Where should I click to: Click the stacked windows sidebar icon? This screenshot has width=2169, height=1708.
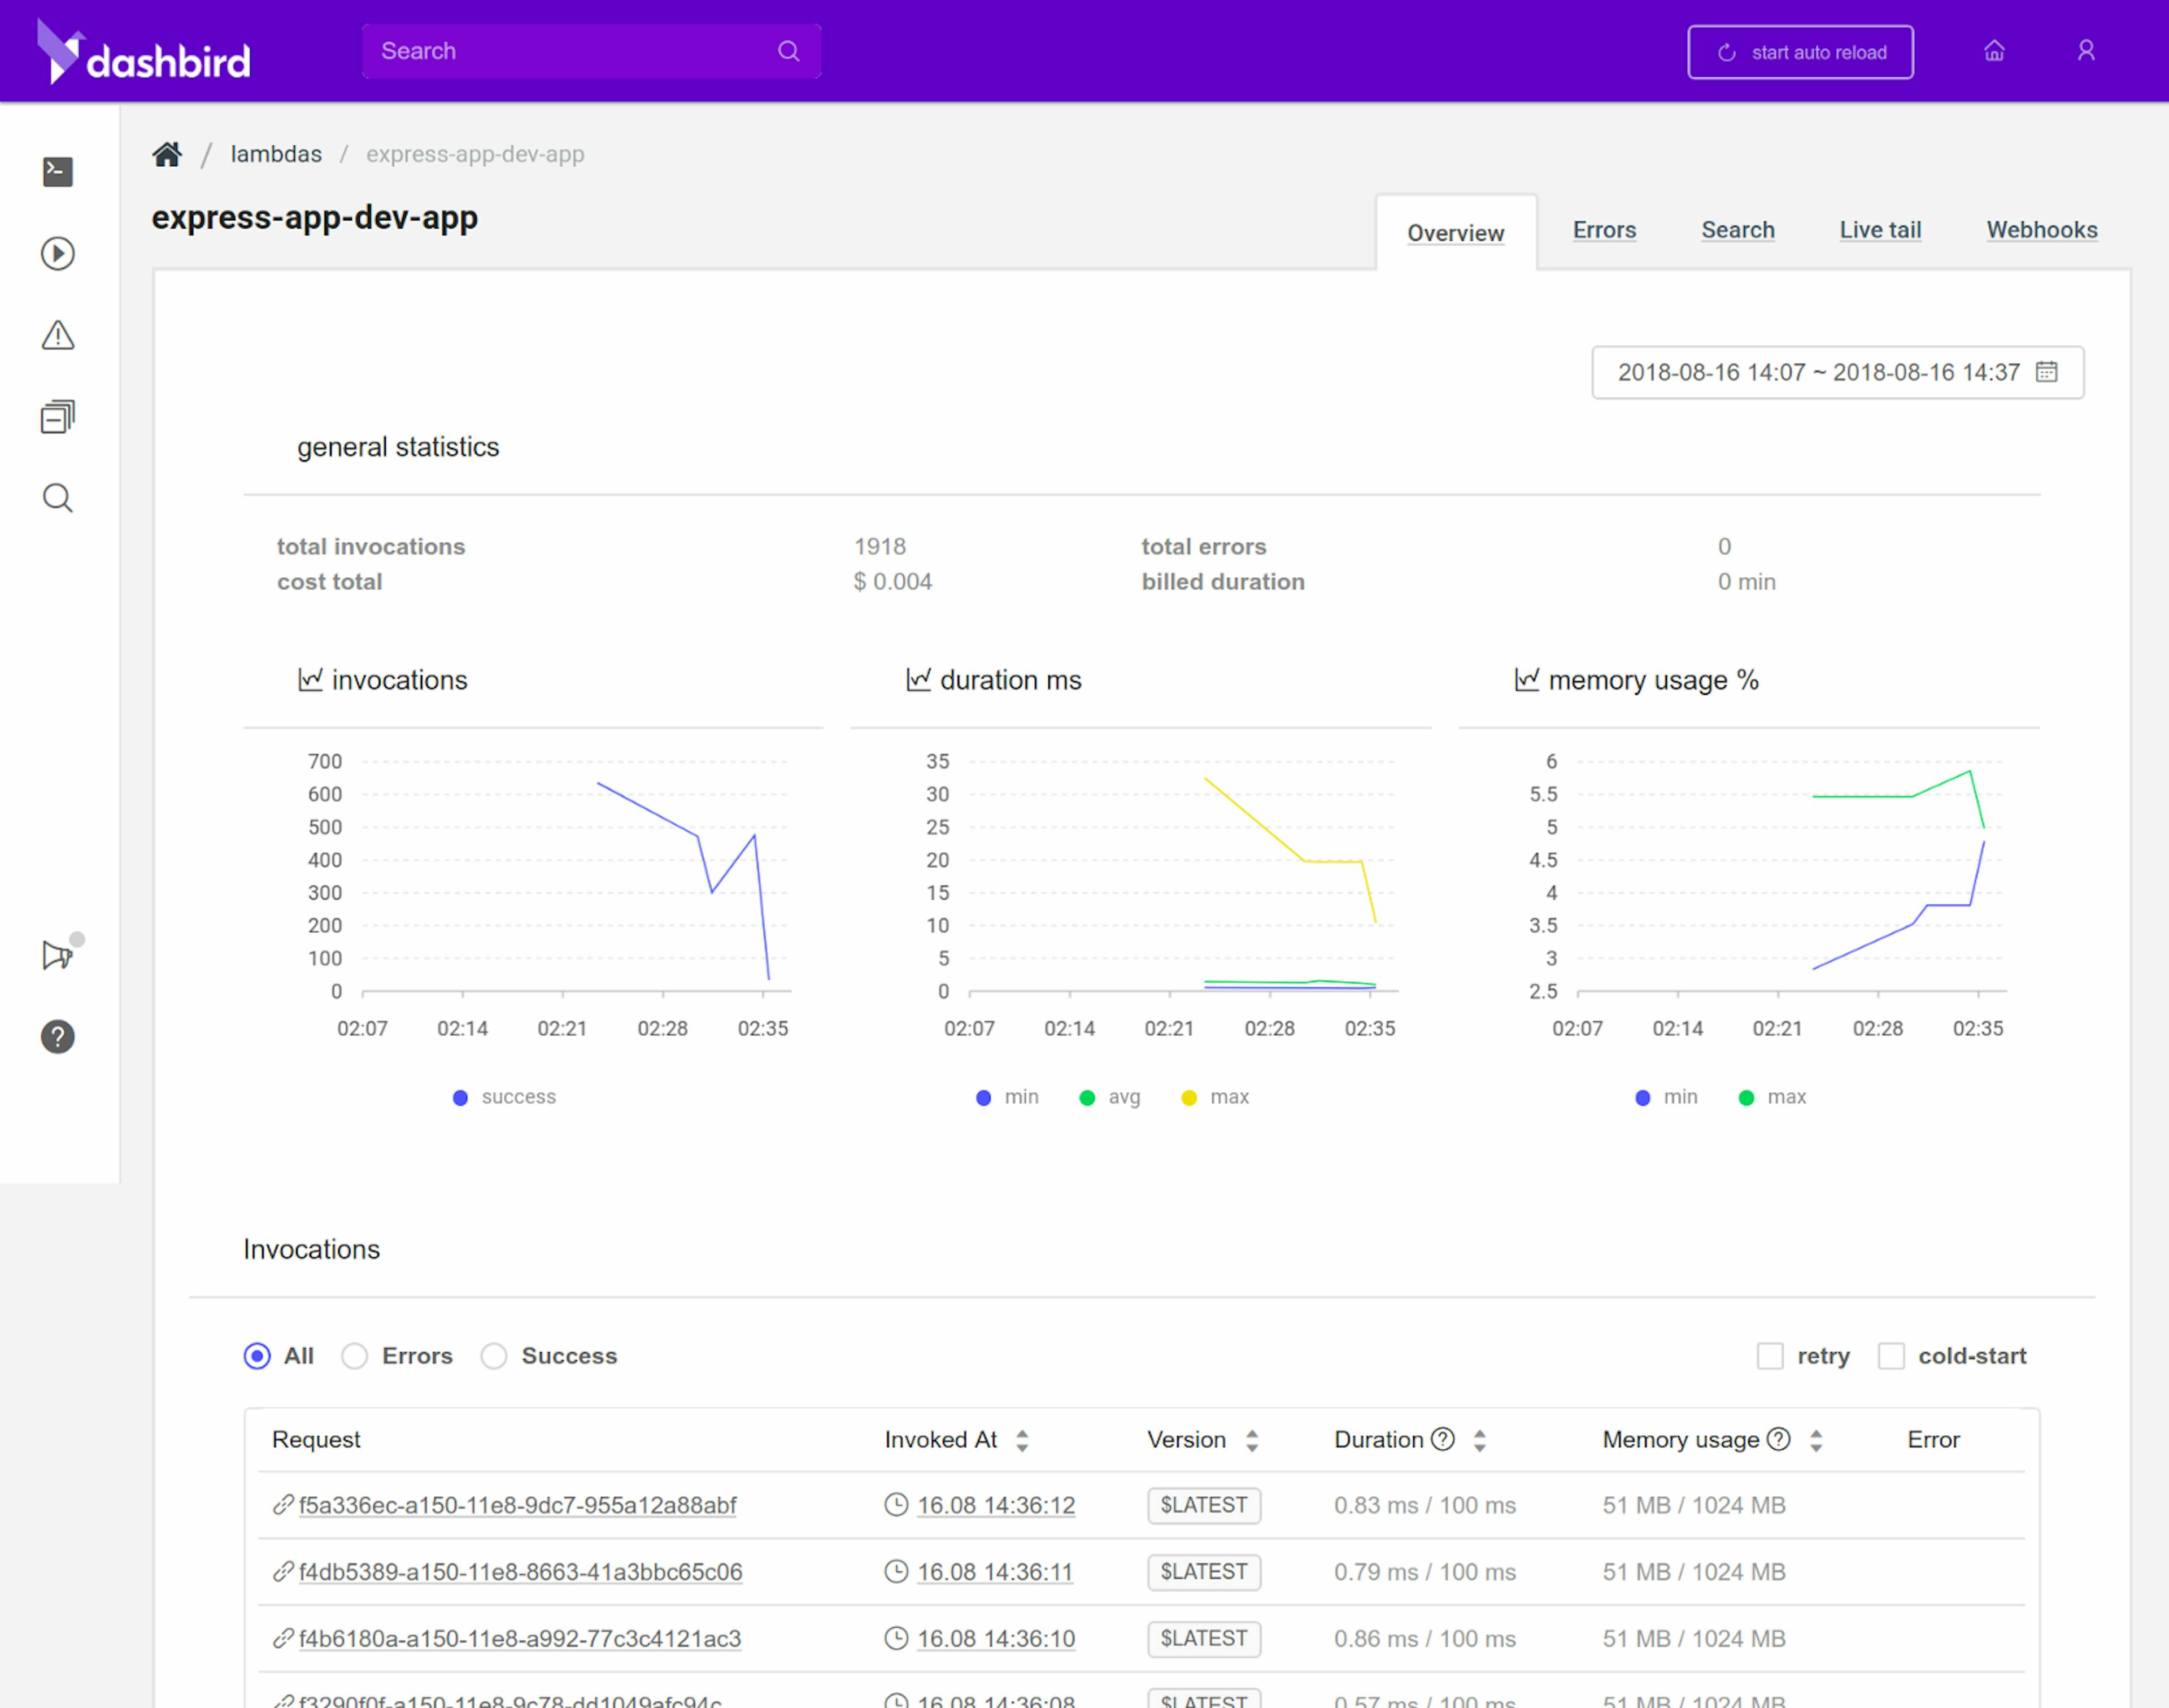click(x=57, y=417)
